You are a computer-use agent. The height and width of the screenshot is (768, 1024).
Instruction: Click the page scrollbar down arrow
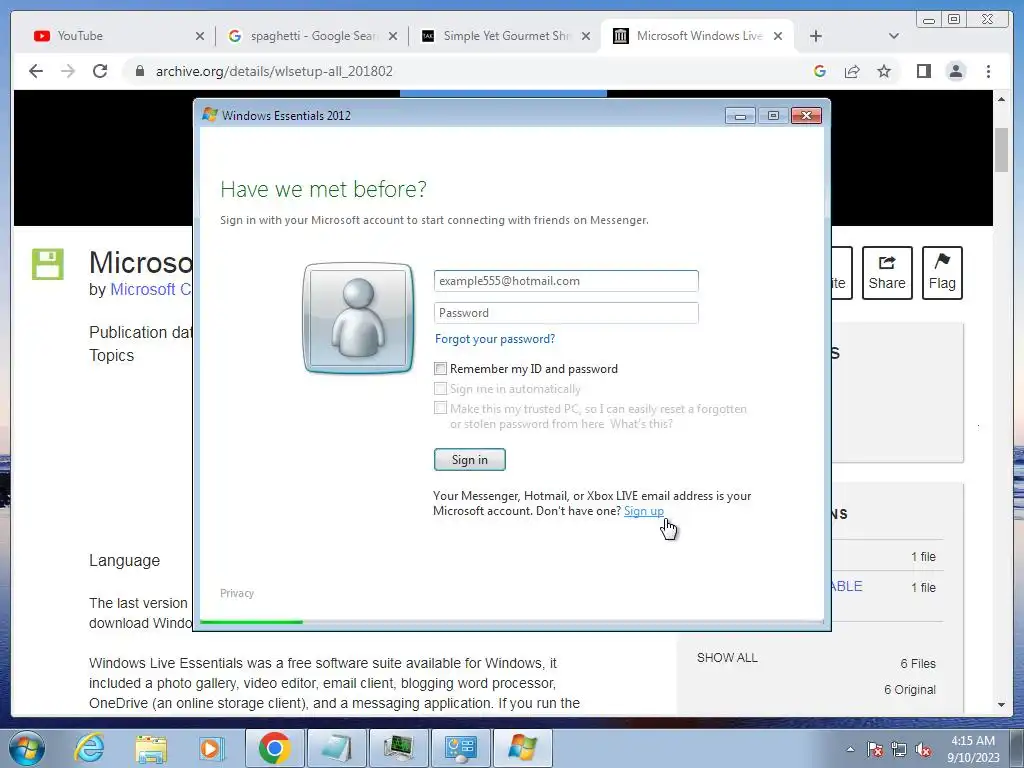[x=1001, y=705]
